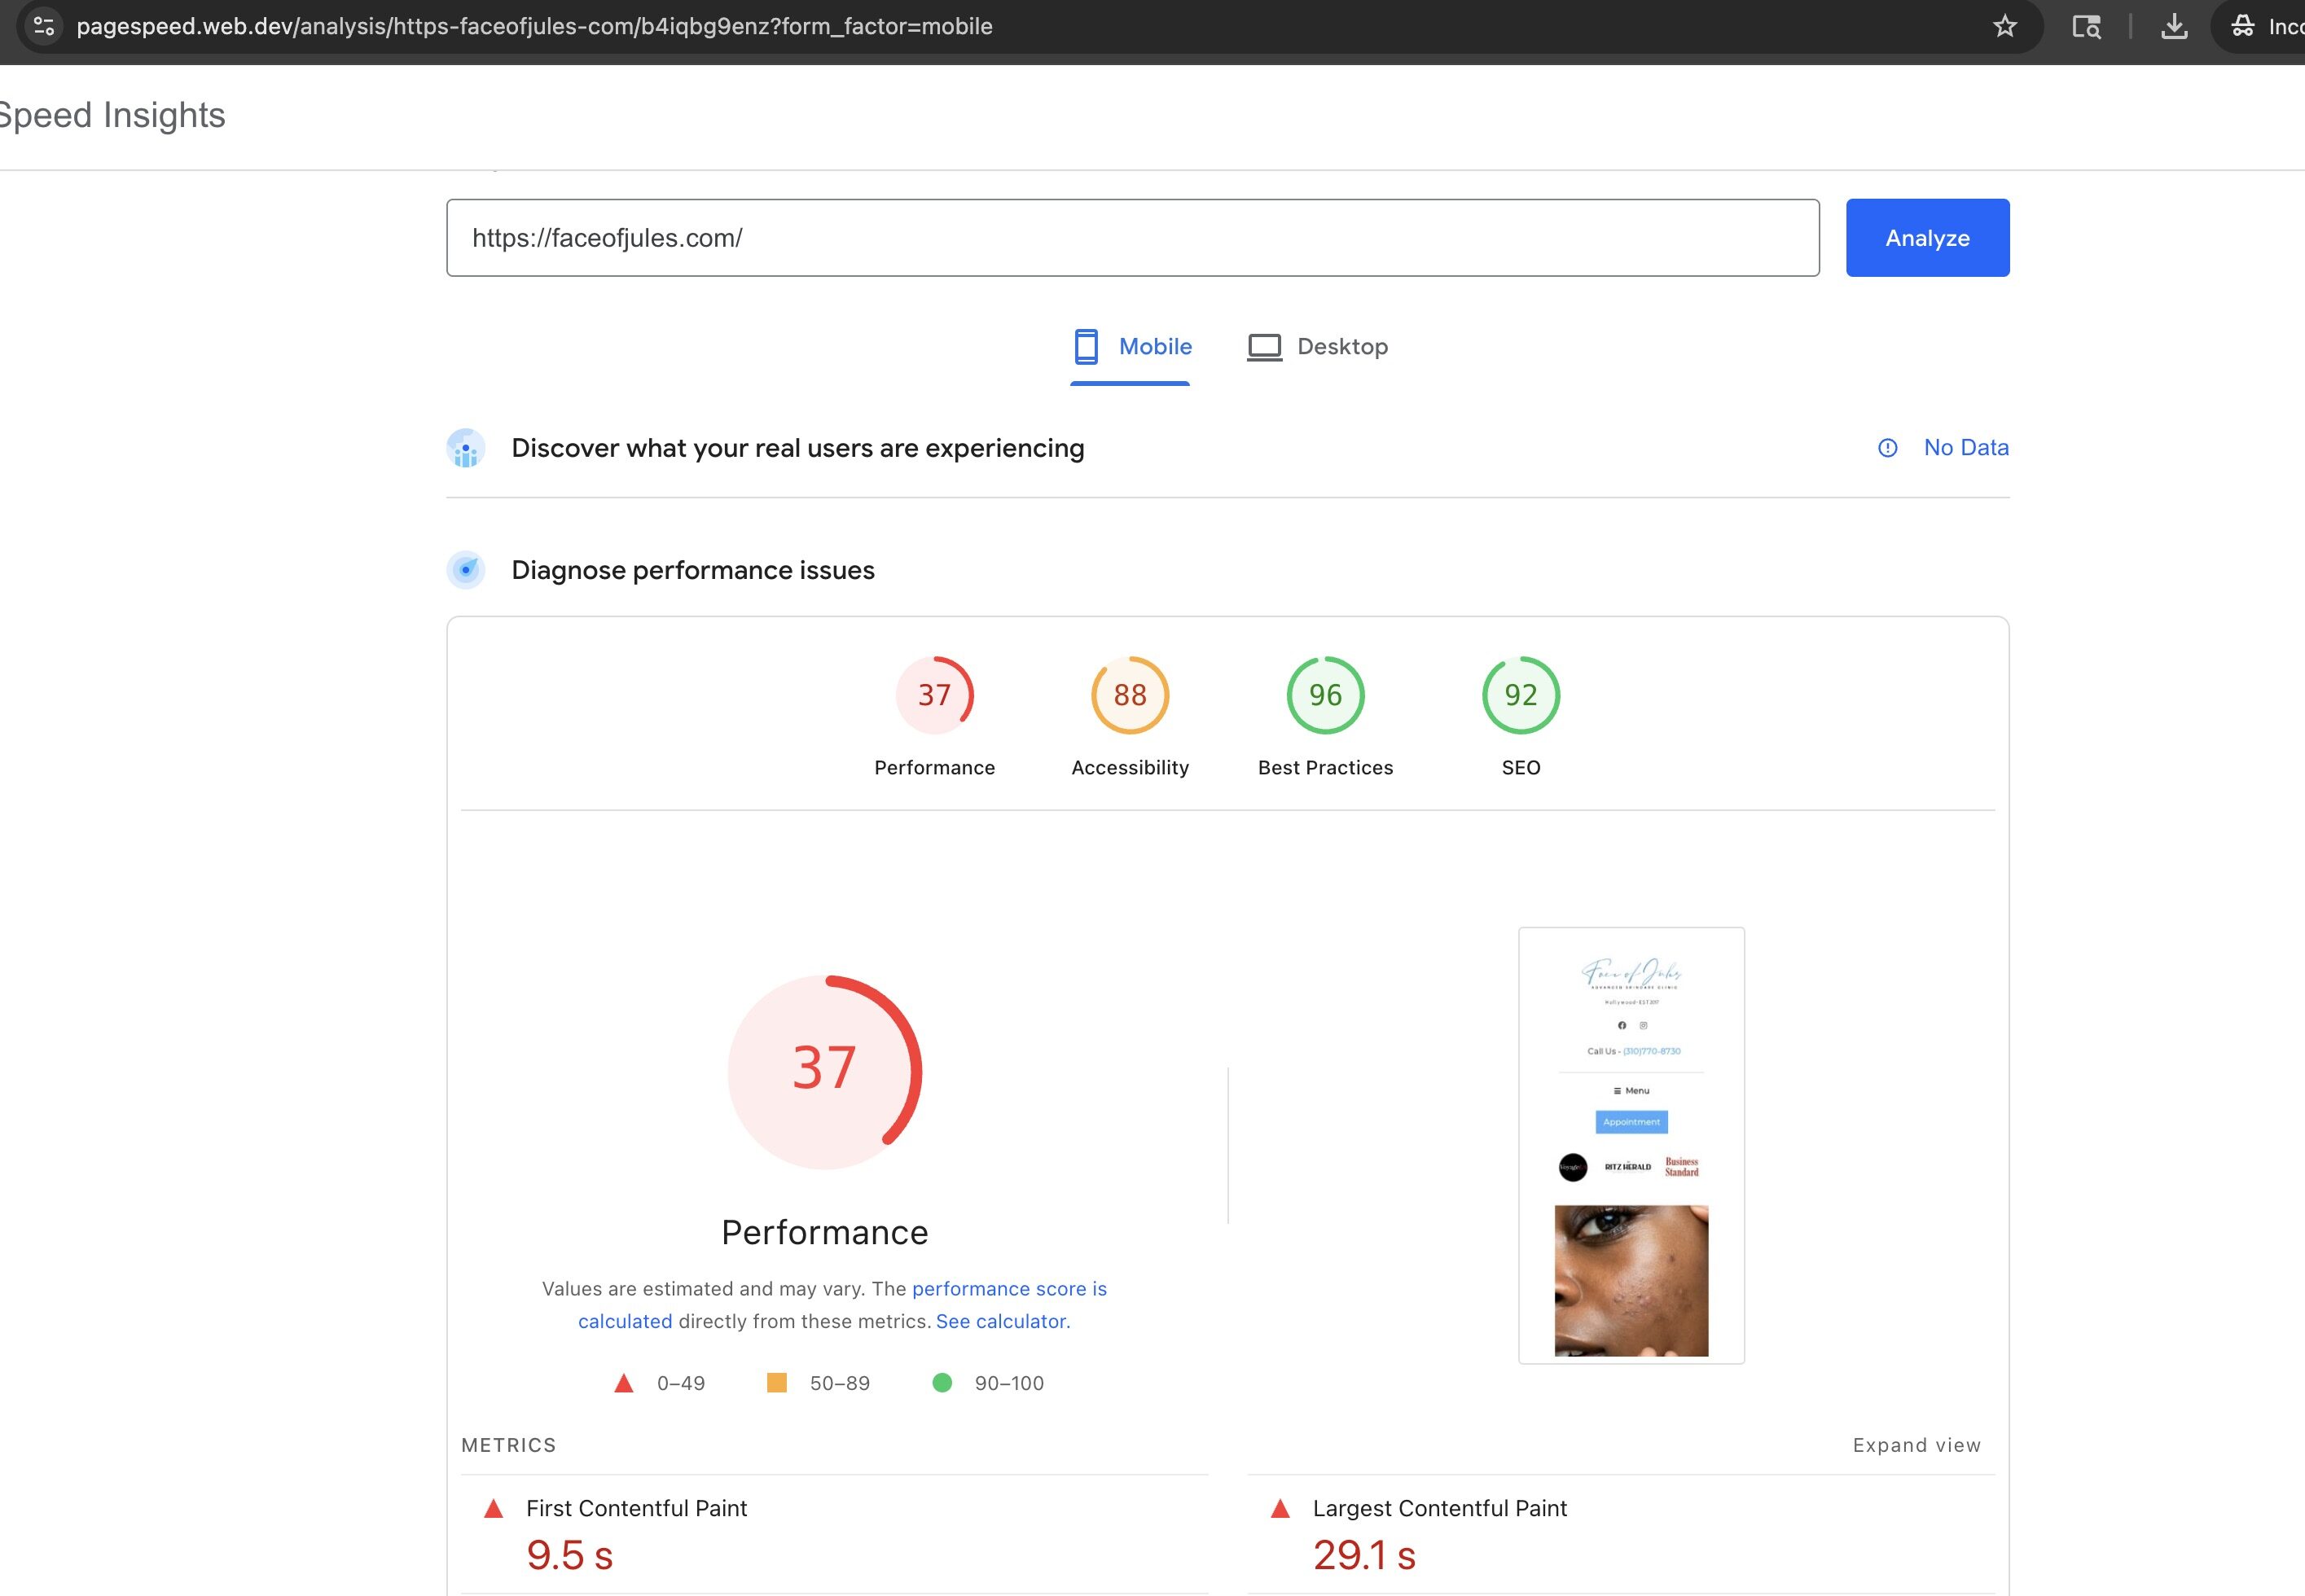Click the mobile page screenshot thumbnail

click(x=1631, y=1145)
